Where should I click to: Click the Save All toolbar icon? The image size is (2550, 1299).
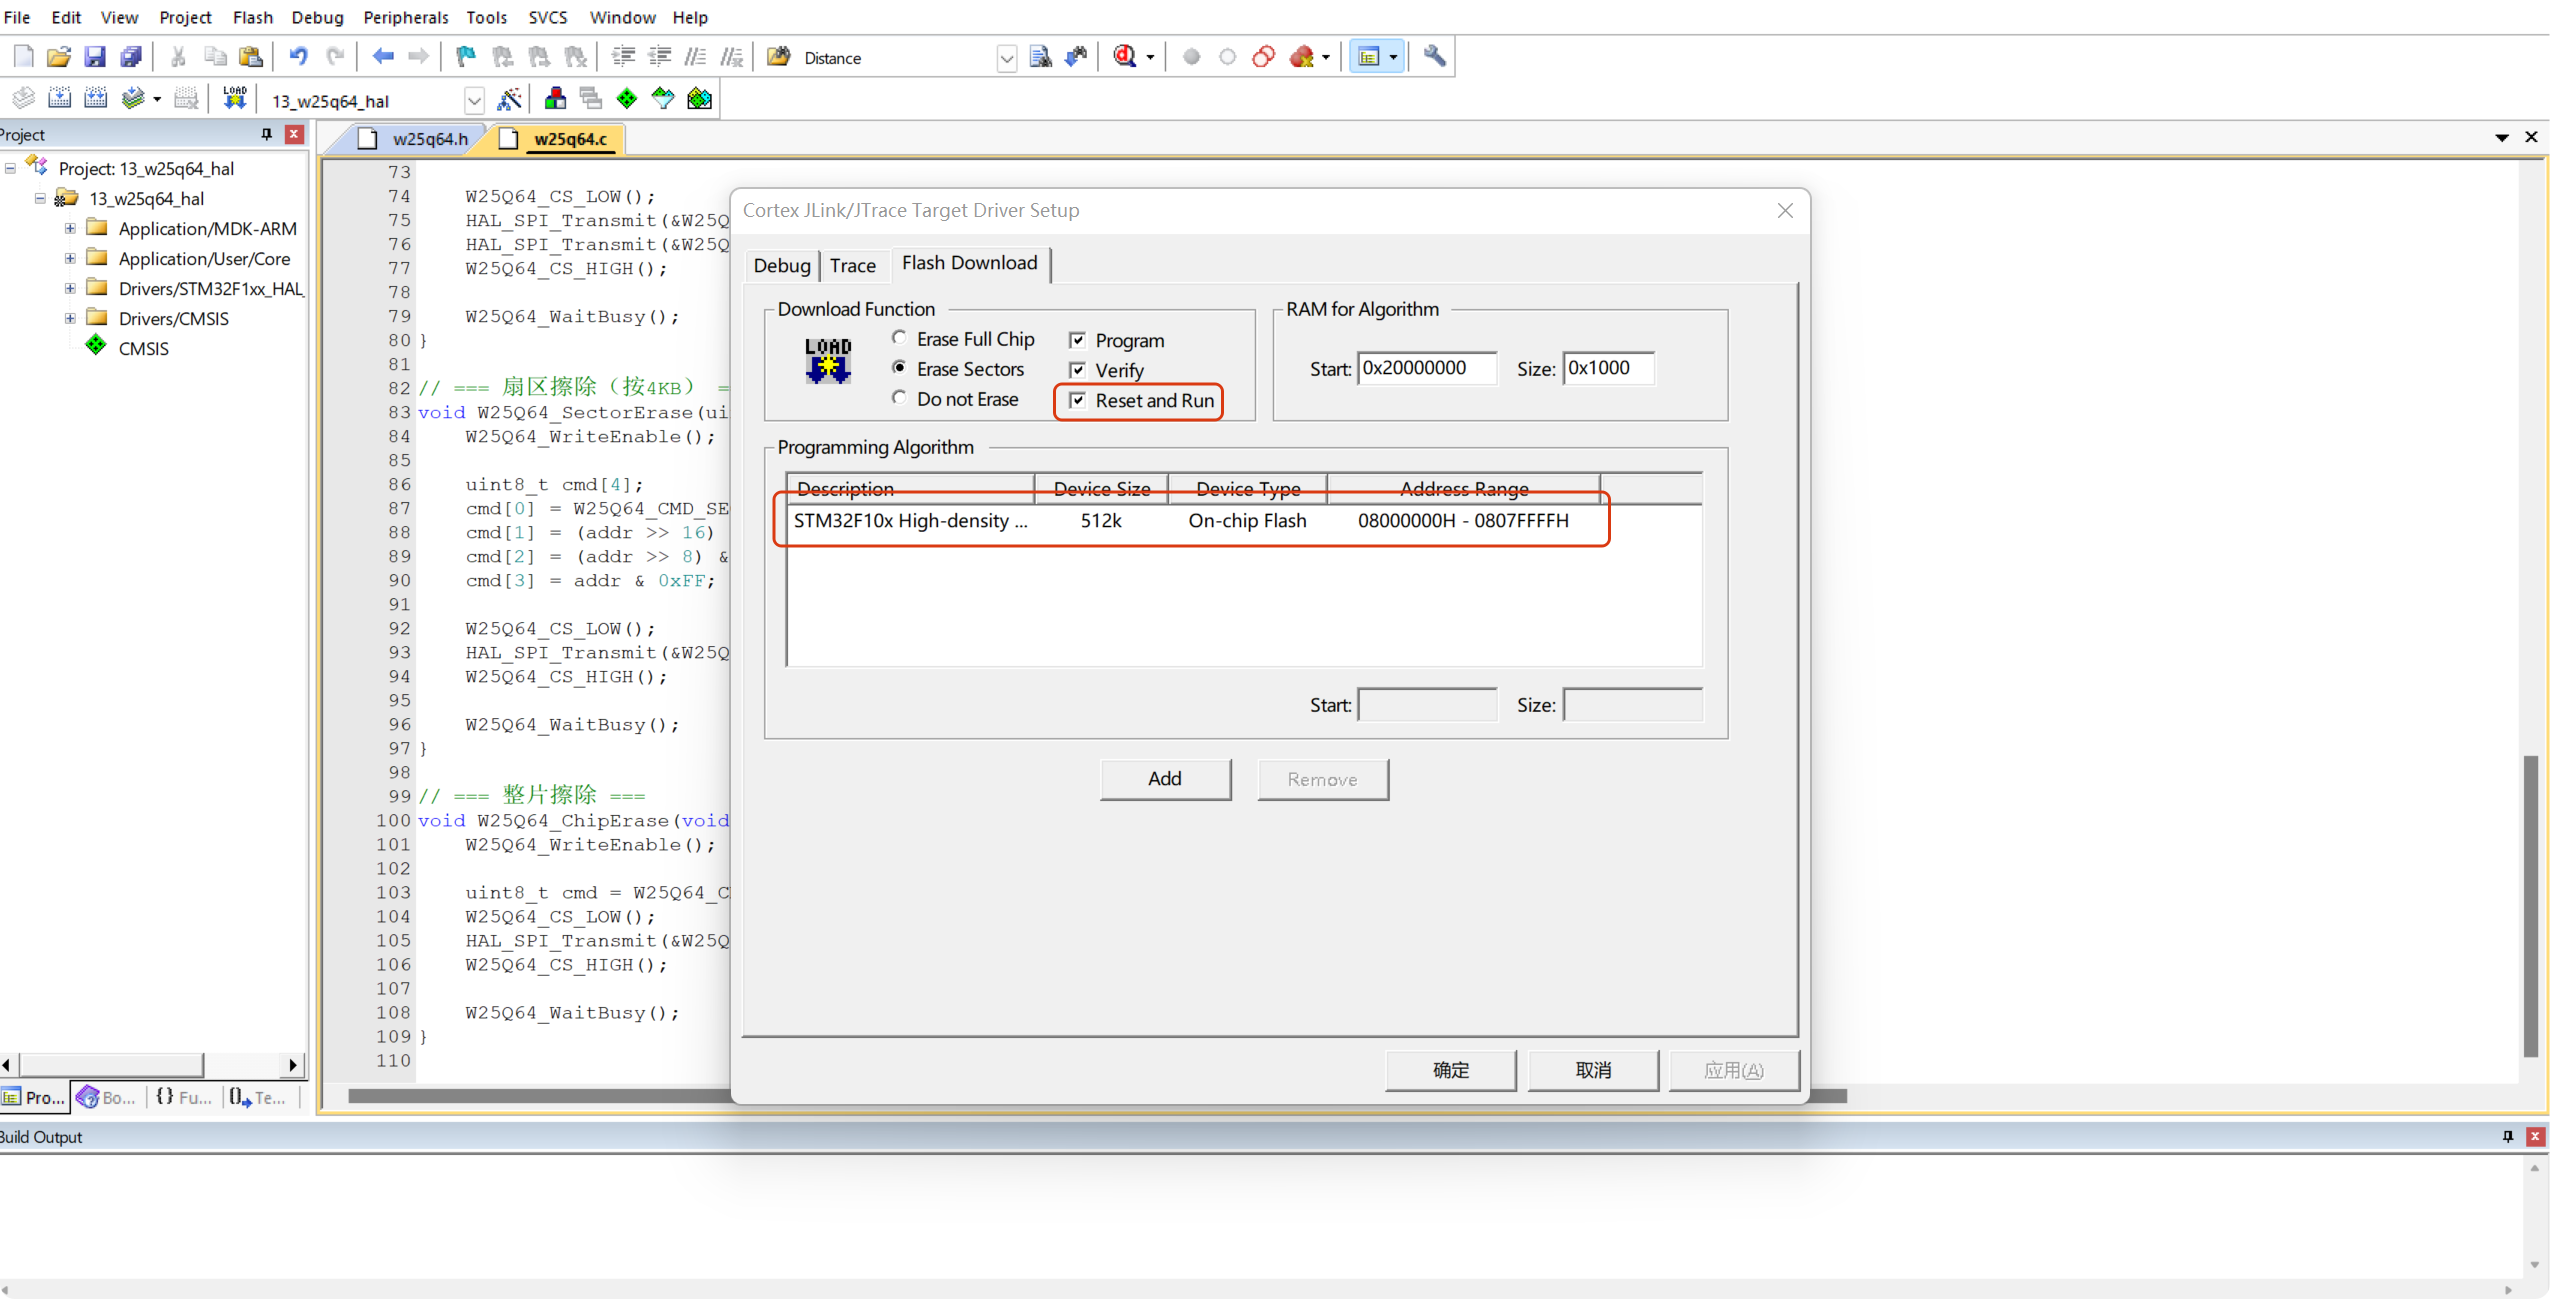pyautogui.click(x=131, y=57)
